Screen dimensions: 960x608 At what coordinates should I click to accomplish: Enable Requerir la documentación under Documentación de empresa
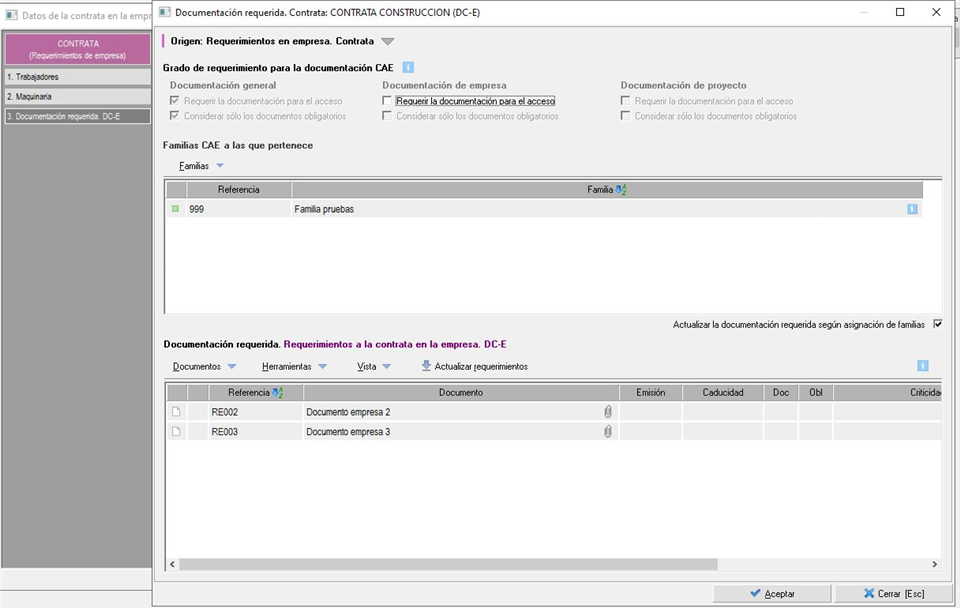(388, 101)
